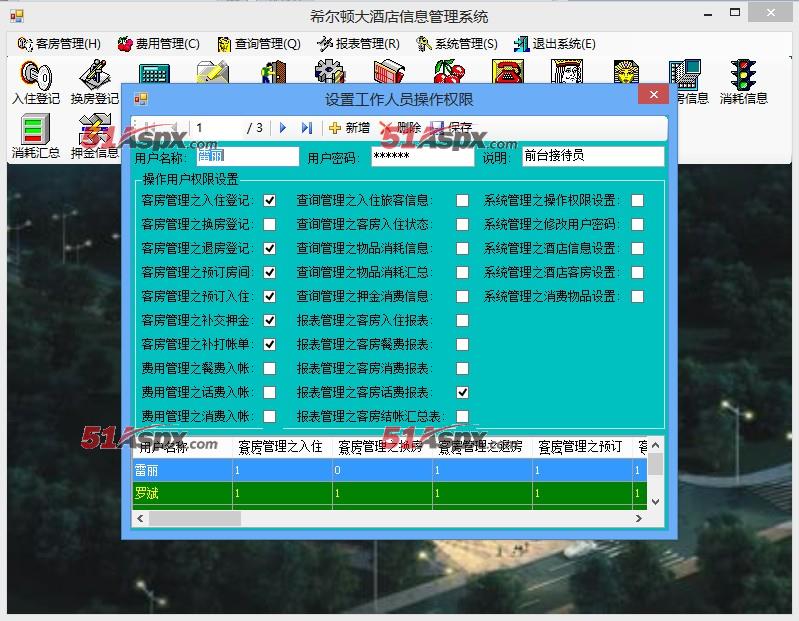This screenshot has height=621, width=799.
Task: Open the 查询管理(Q) menu
Action: pyautogui.click(x=259, y=44)
